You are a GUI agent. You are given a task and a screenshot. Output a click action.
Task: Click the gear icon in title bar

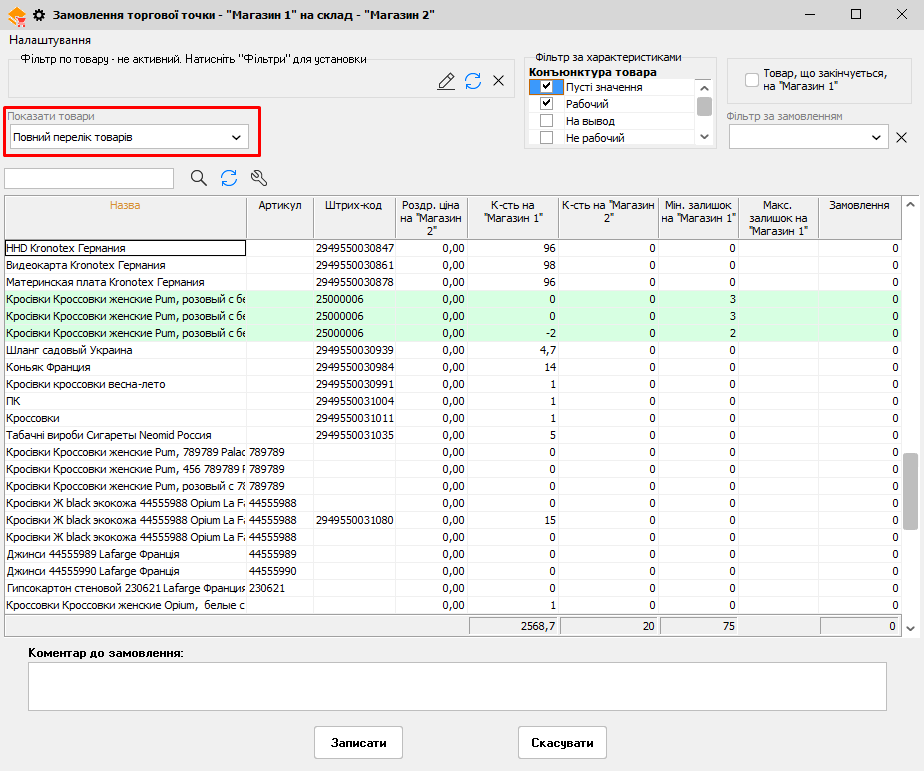40,15
